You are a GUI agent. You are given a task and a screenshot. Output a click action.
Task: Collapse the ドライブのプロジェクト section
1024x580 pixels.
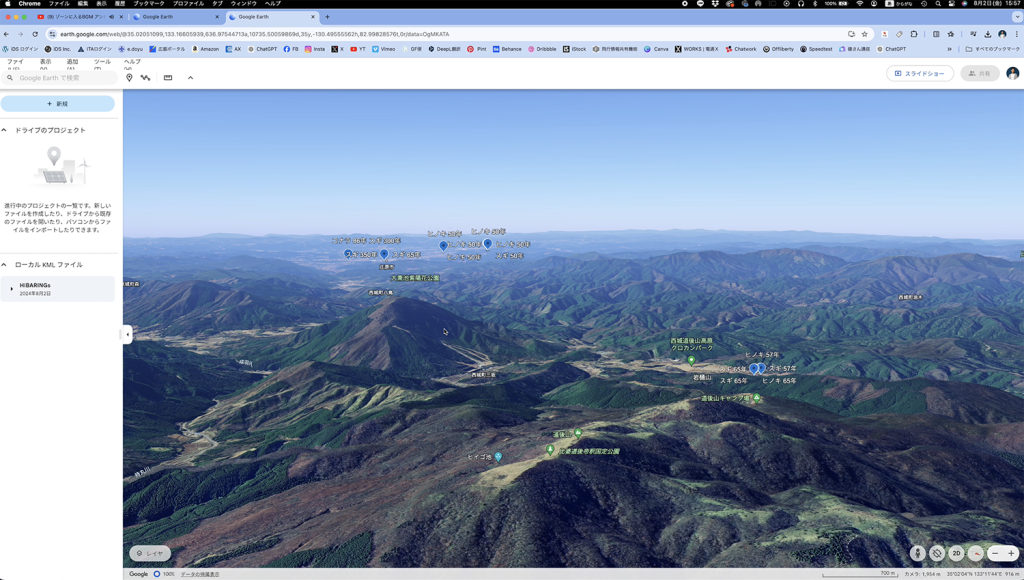(x=5, y=130)
